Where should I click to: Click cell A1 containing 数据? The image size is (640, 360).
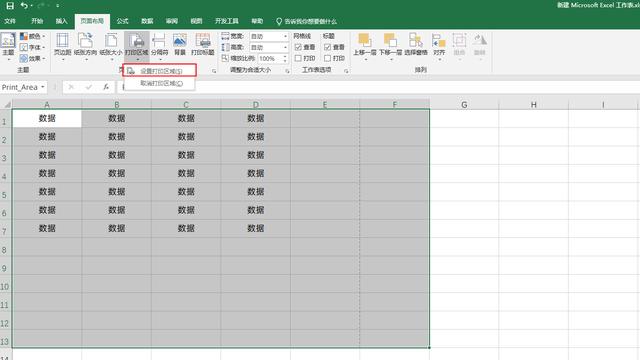coord(47,118)
